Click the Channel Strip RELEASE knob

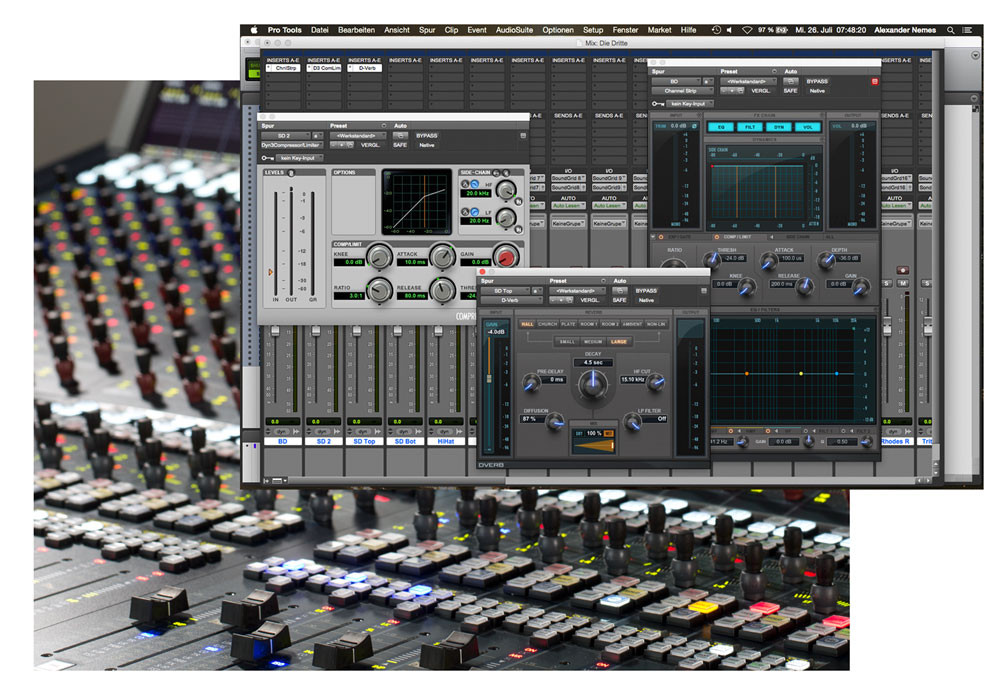[805, 287]
